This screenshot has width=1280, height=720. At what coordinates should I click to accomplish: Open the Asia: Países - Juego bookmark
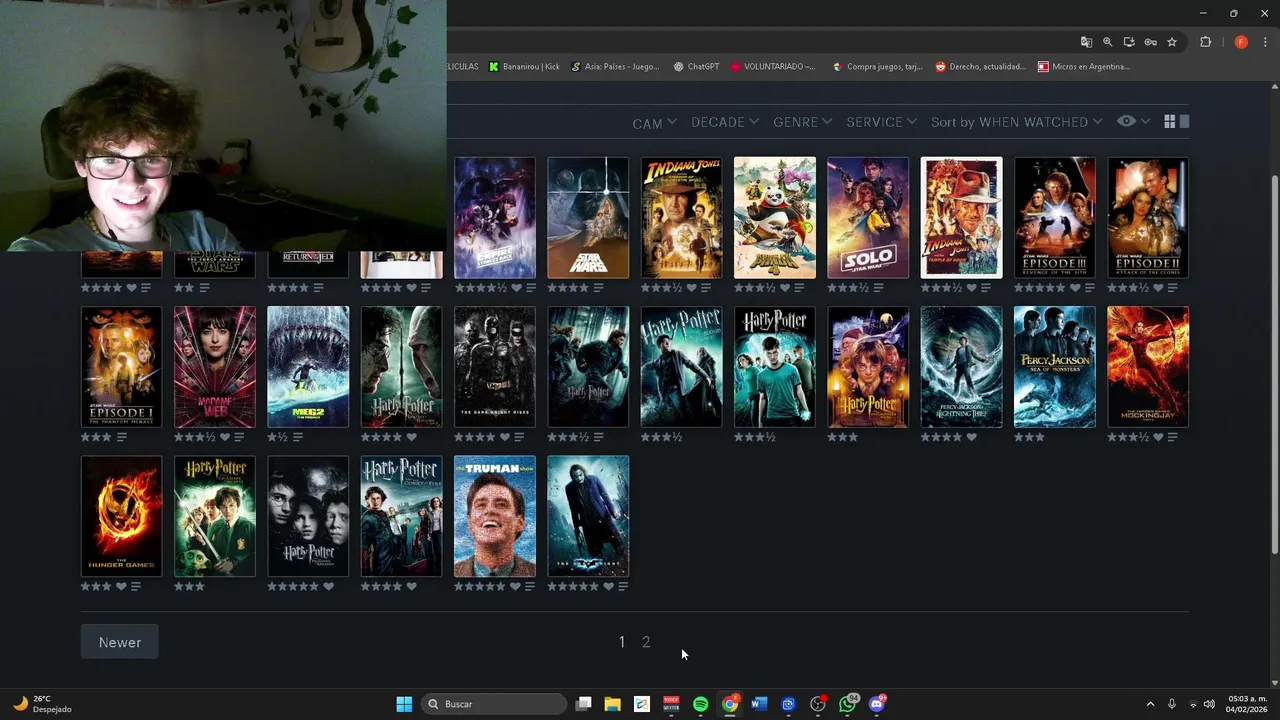(x=615, y=67)
